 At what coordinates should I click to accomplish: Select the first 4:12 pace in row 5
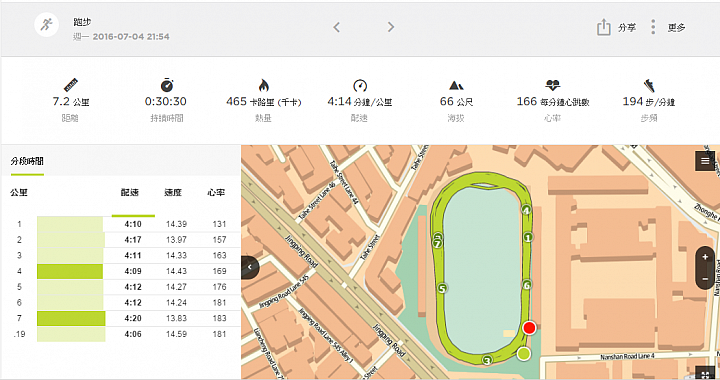[133, 287]
